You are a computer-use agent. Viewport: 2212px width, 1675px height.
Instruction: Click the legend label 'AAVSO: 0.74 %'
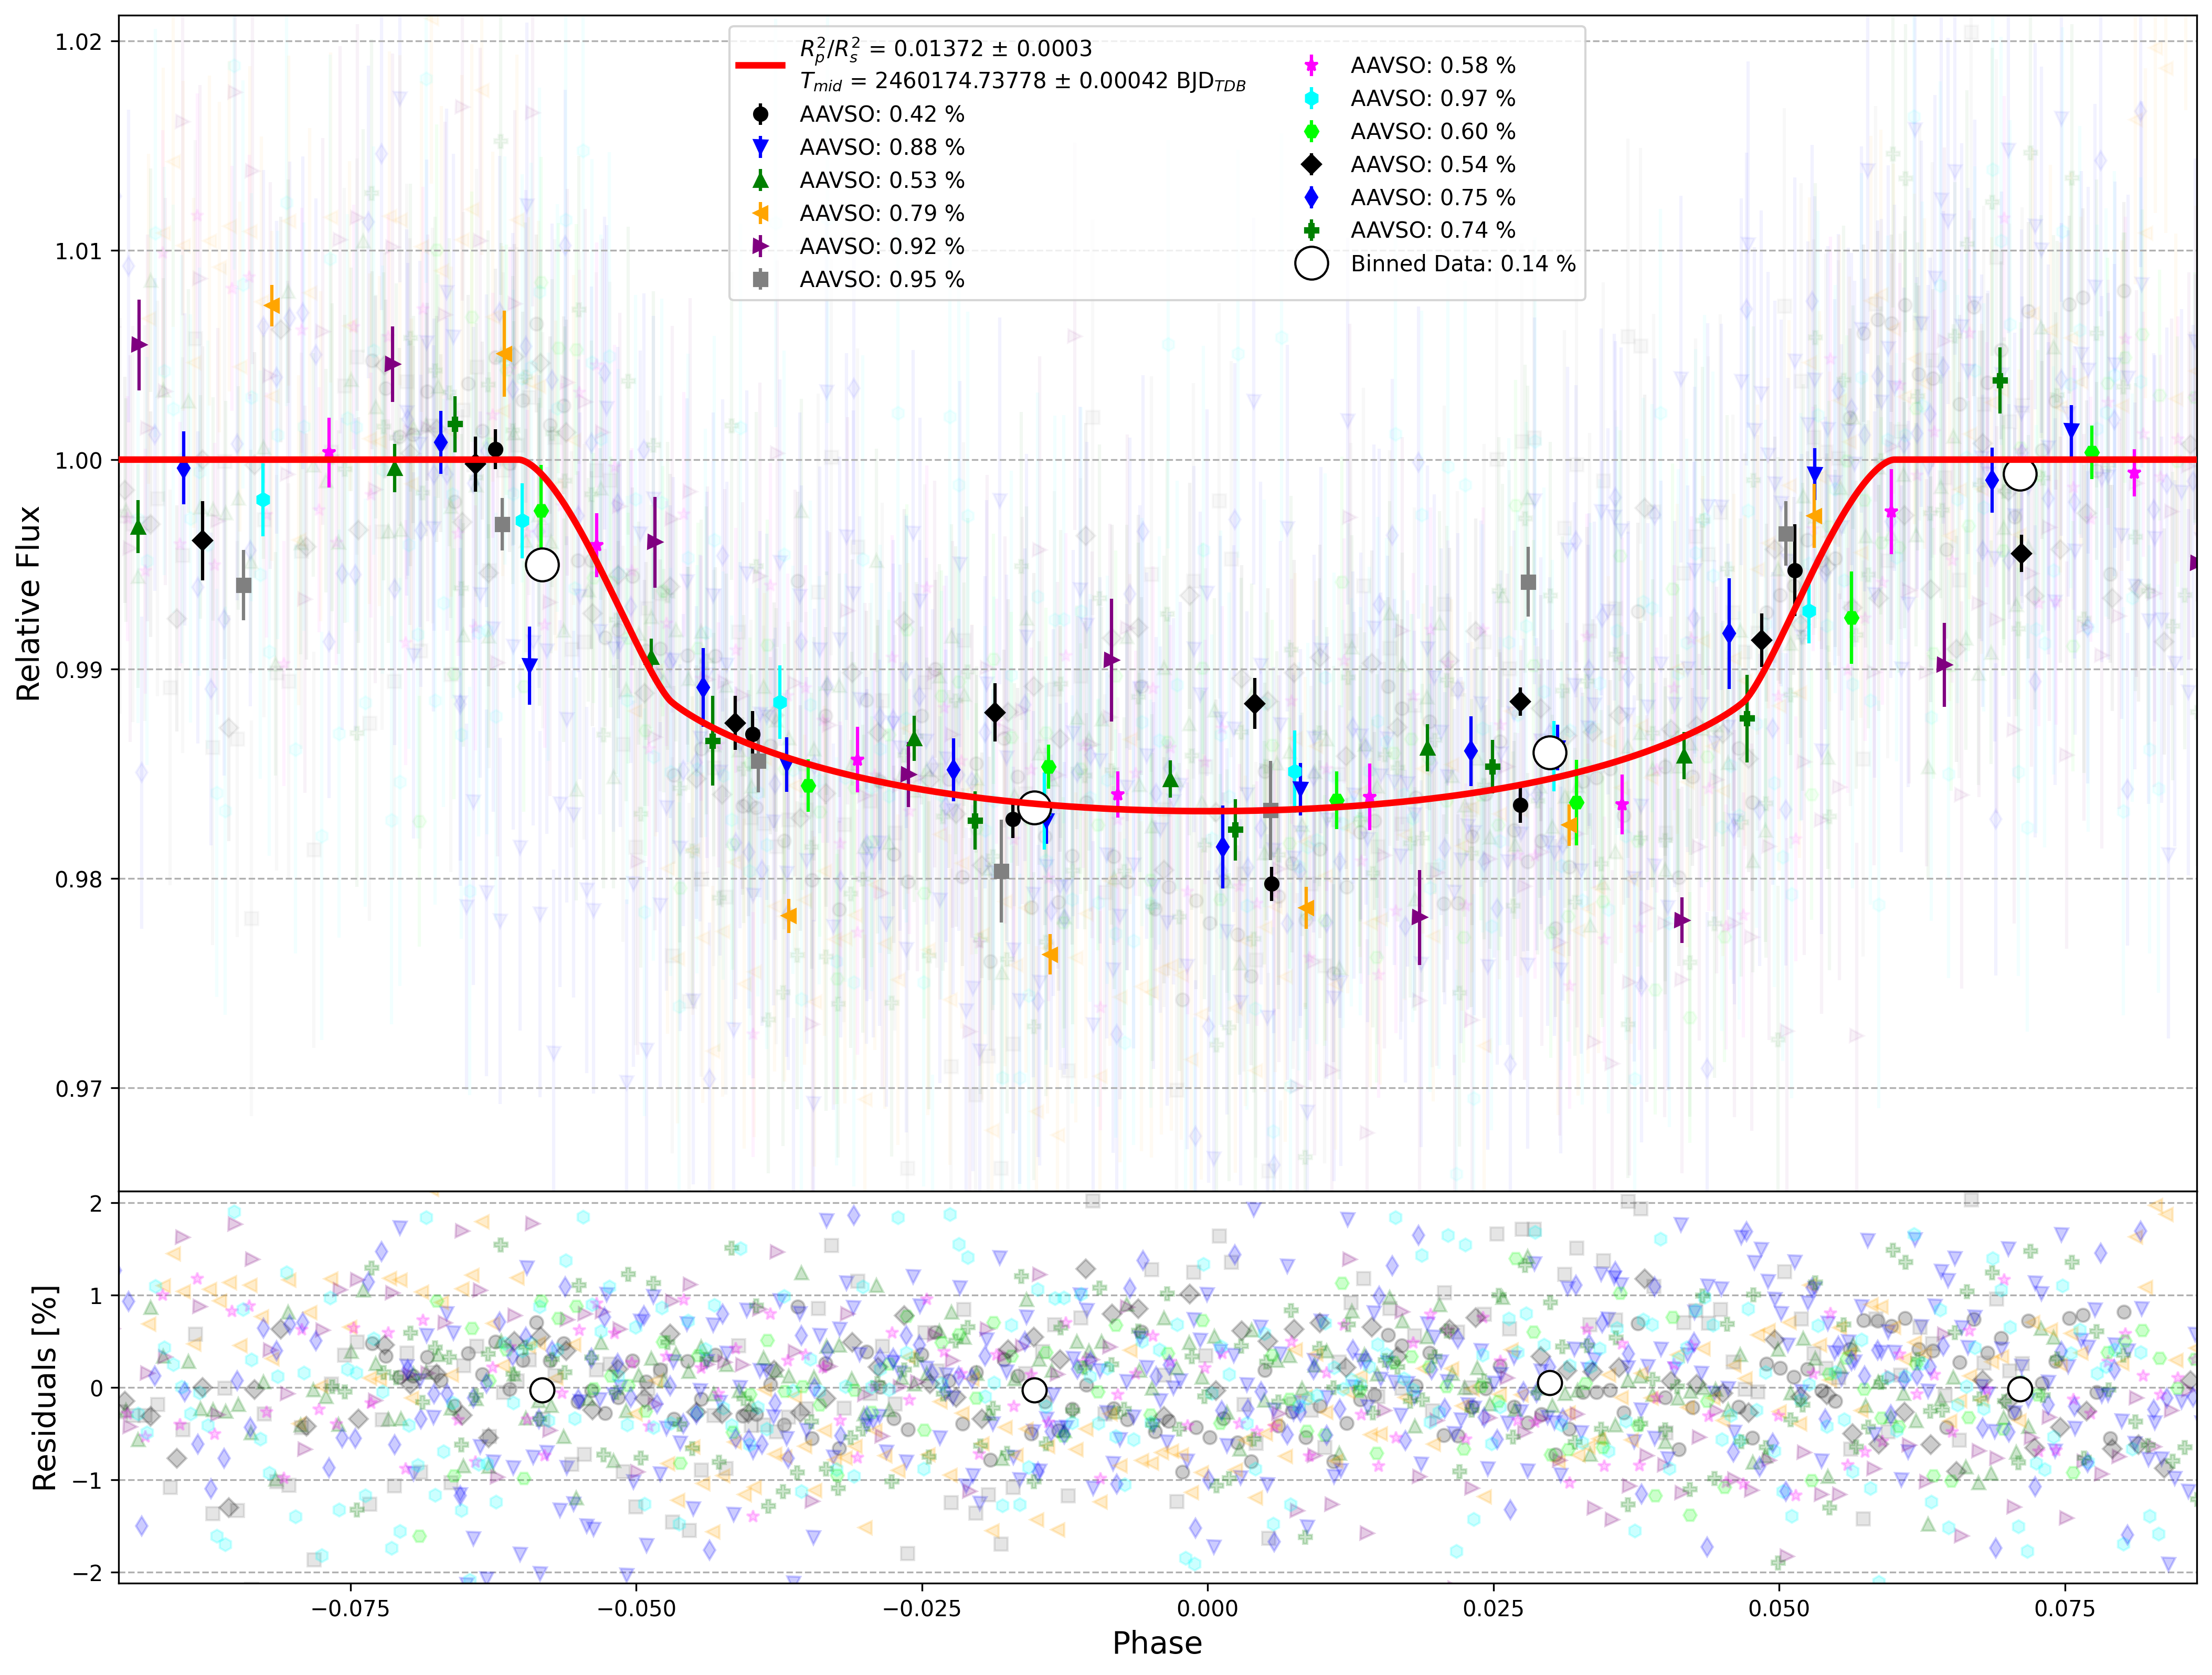1433,230
